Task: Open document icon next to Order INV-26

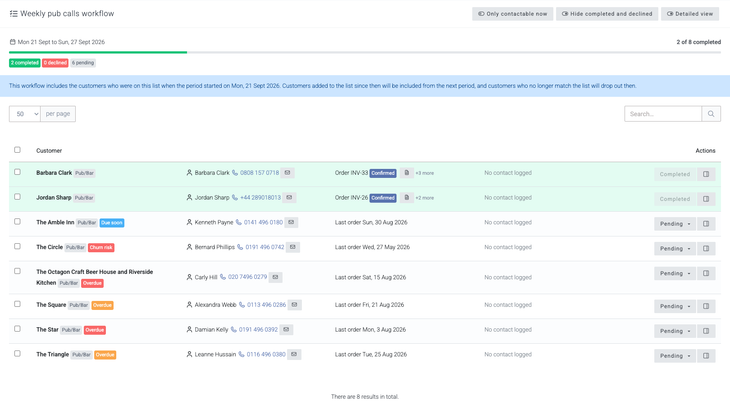Action: point(406,198)
